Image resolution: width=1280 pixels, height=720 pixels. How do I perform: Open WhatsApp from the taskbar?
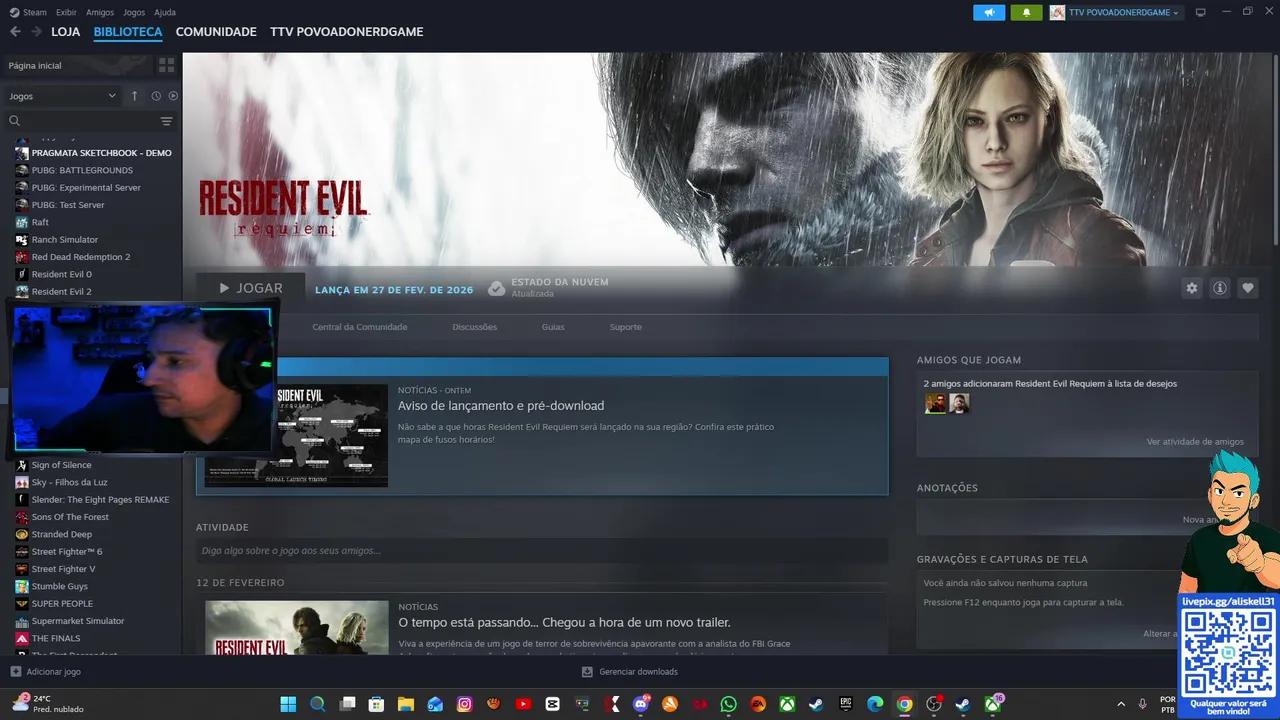point(728,704)
